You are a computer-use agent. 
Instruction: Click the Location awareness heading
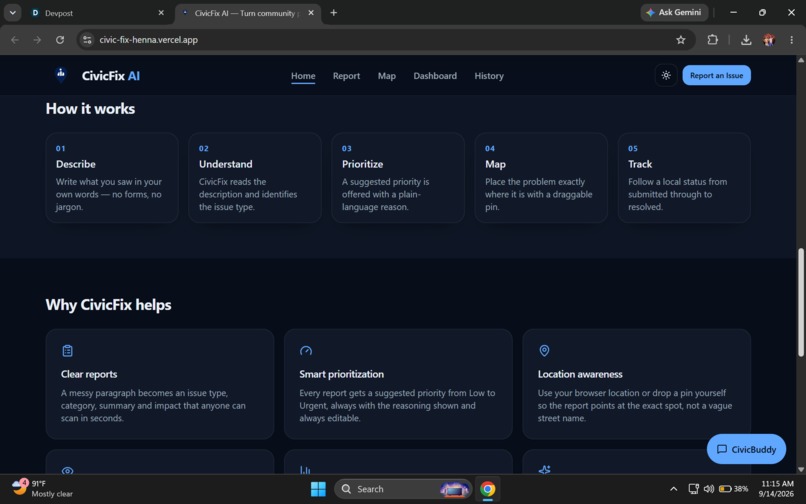(x=580, y=374)
